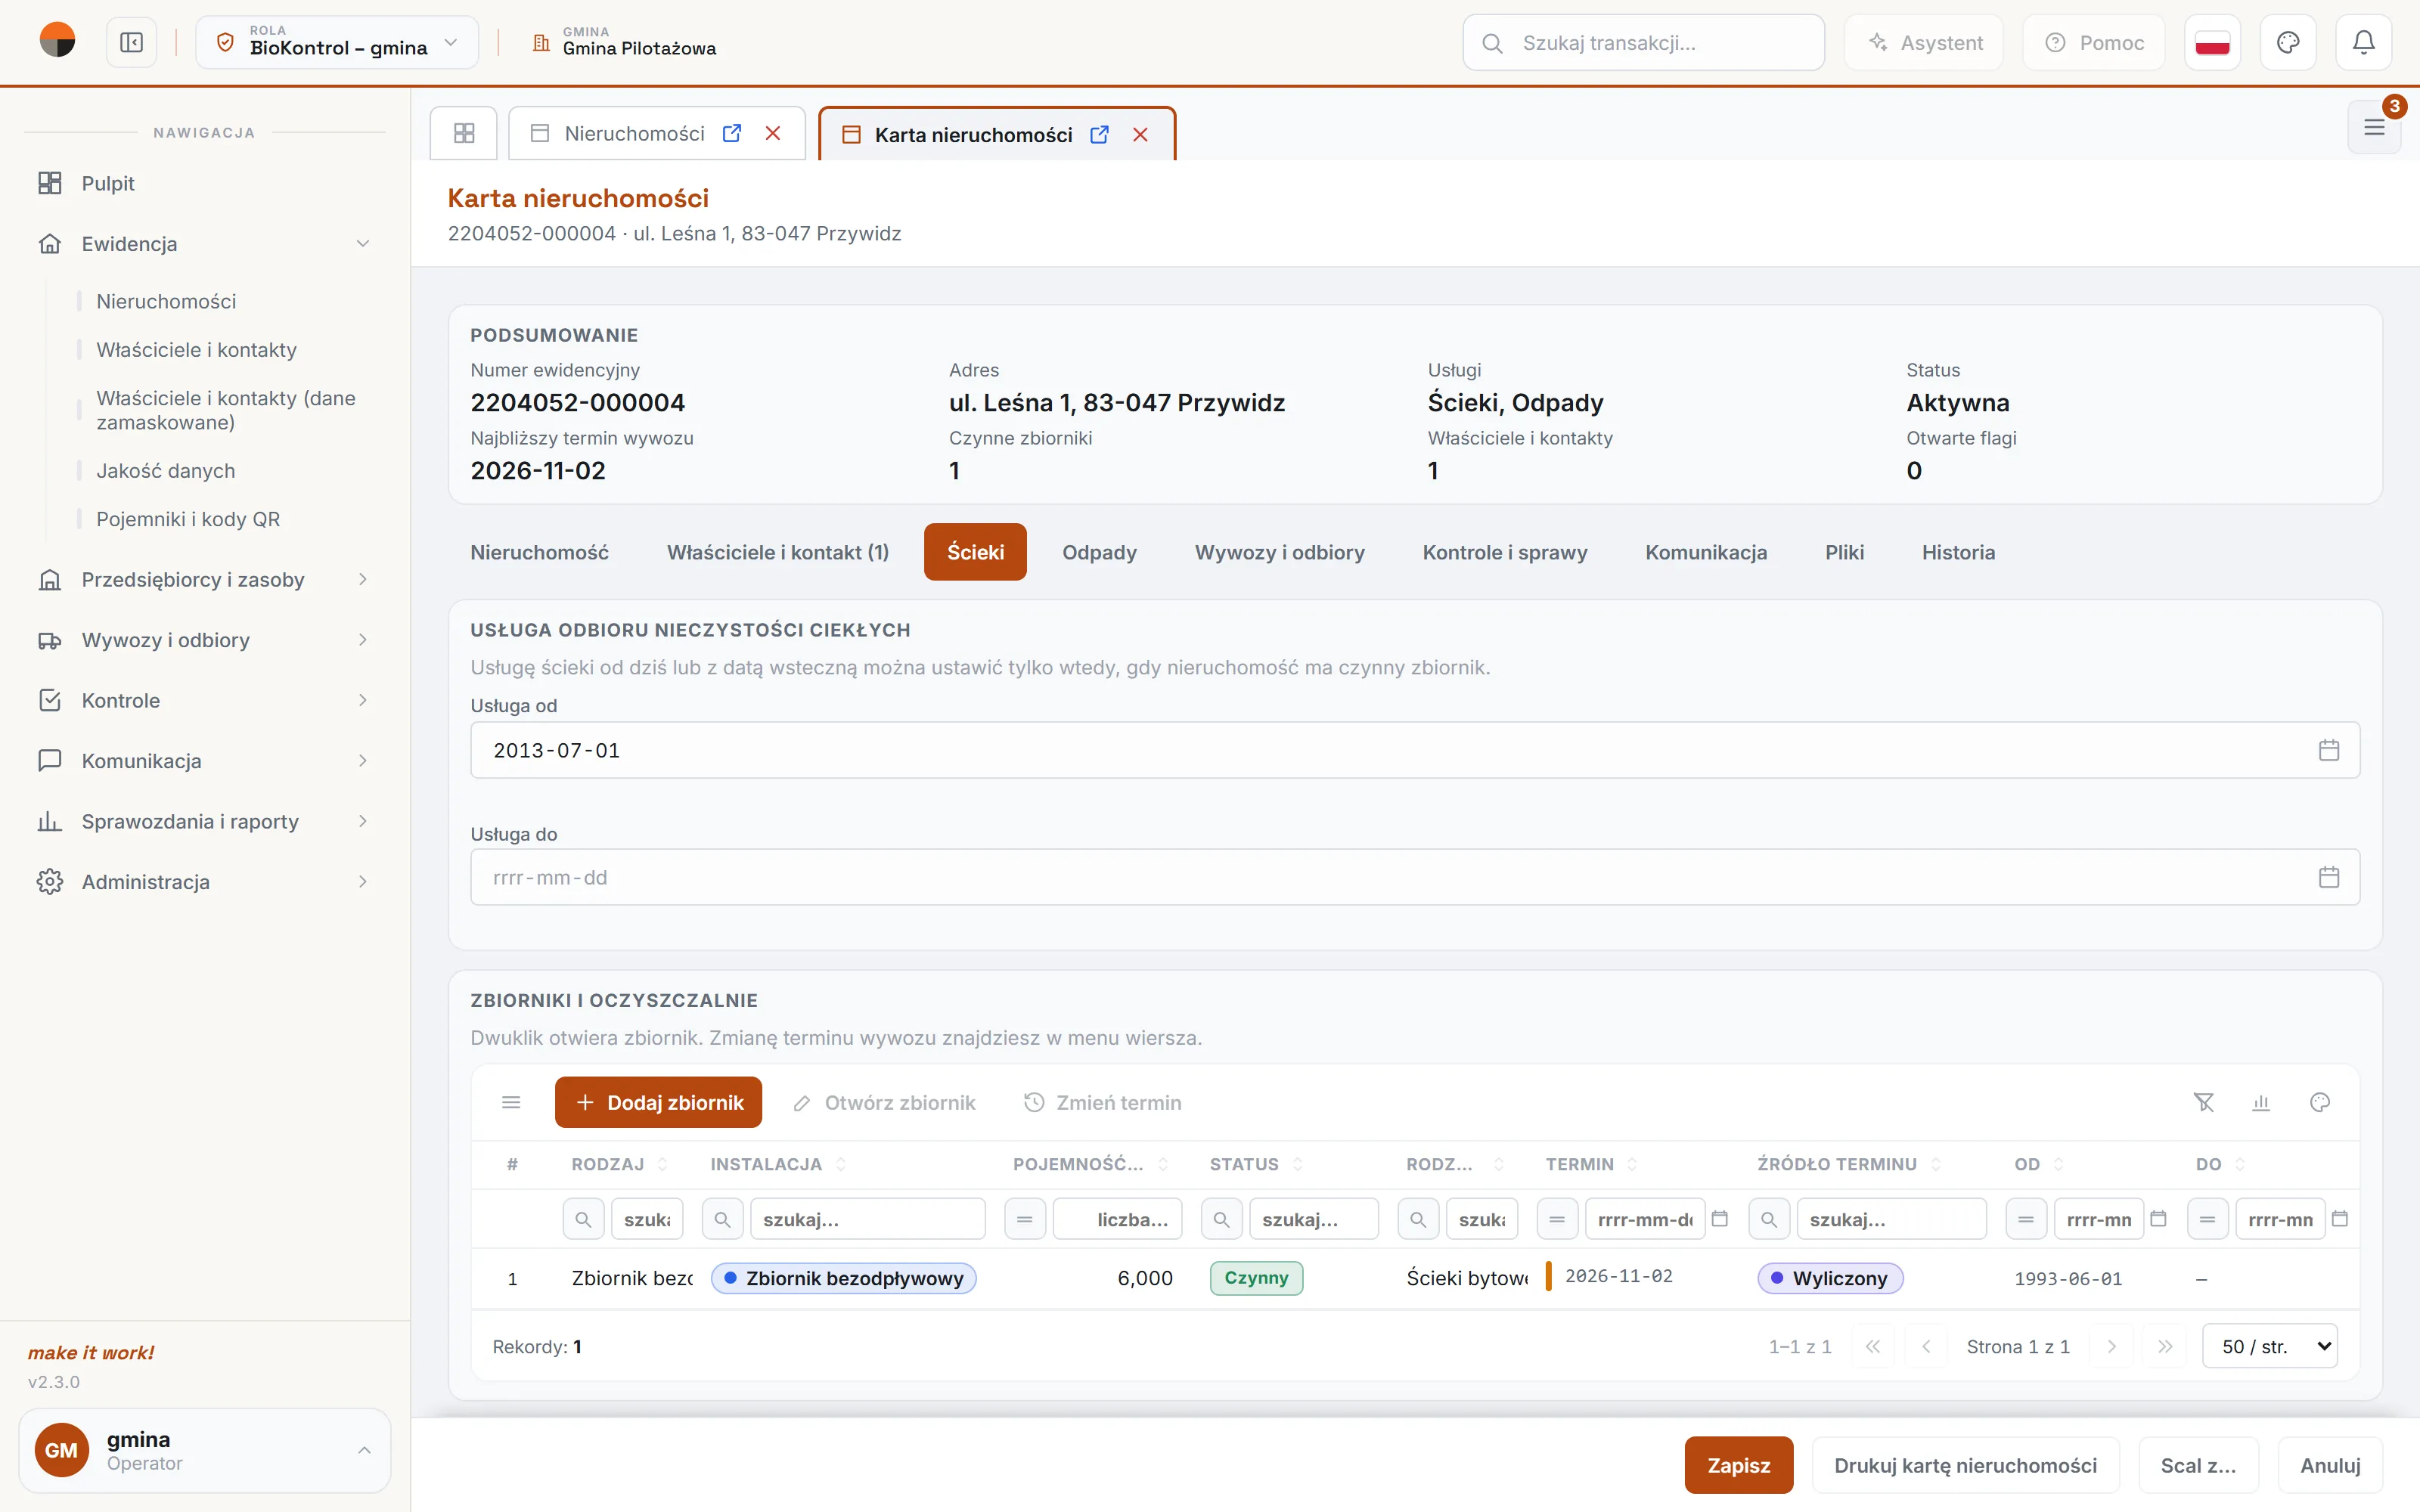Click the Usługa do date field
2420x1512 pixels.
point(1415,877)
